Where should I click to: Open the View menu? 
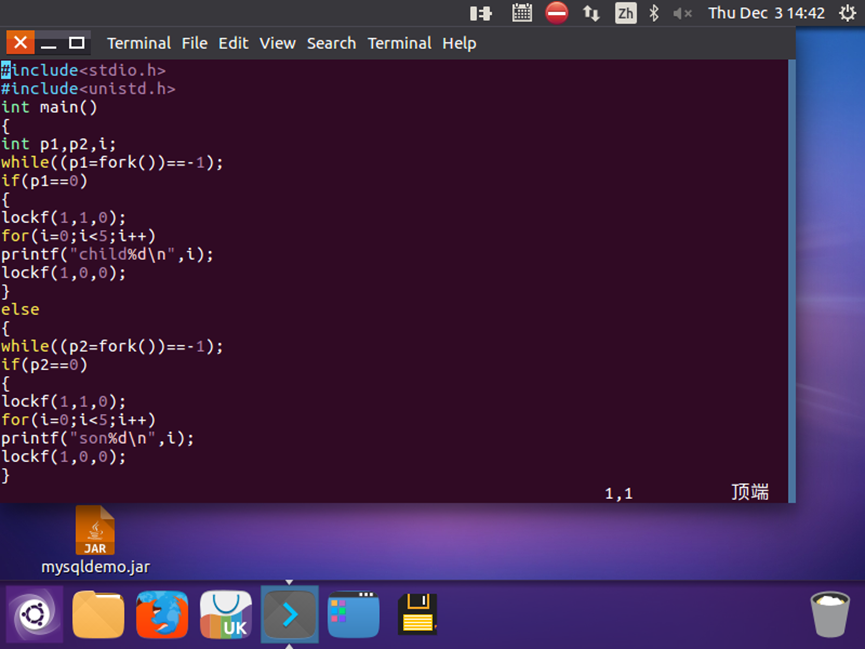pos(277,43)
